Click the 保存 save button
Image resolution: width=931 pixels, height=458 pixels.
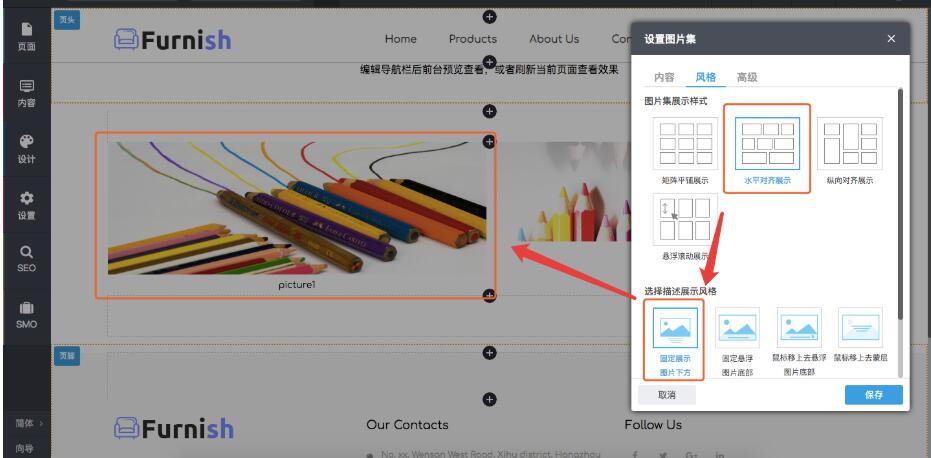point(873,395)
